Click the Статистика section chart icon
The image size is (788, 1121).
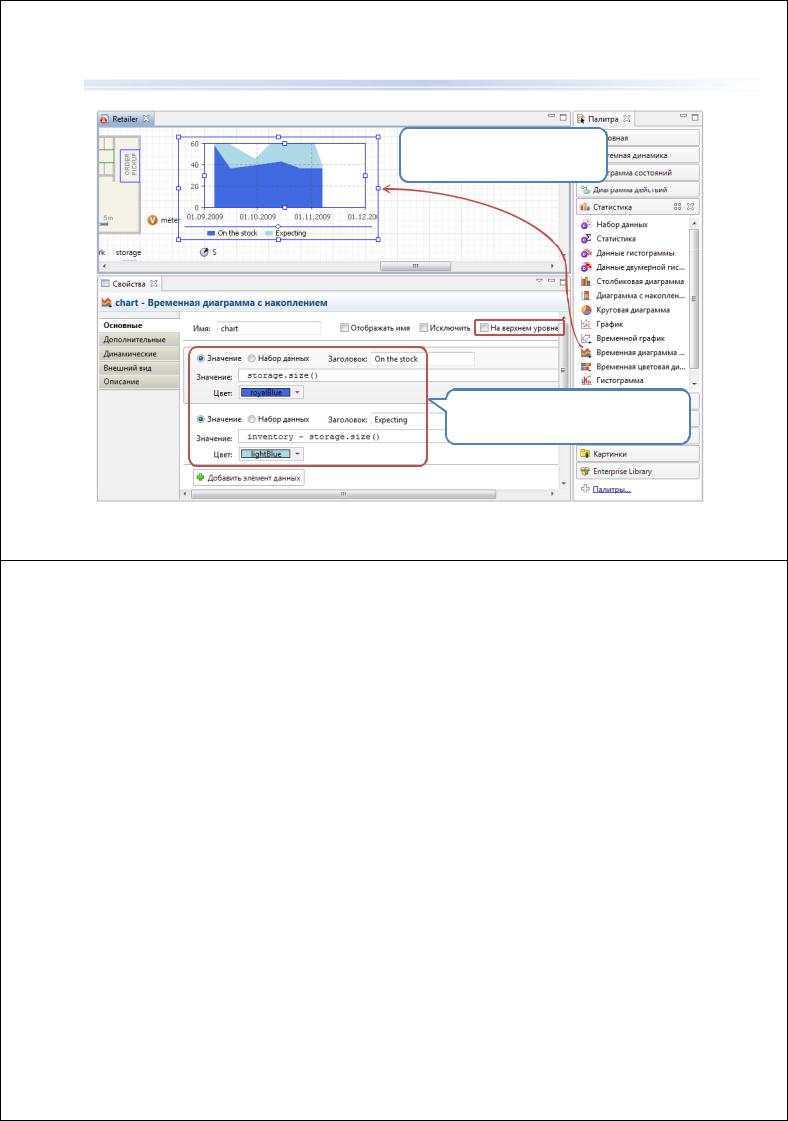pos(585,207)
